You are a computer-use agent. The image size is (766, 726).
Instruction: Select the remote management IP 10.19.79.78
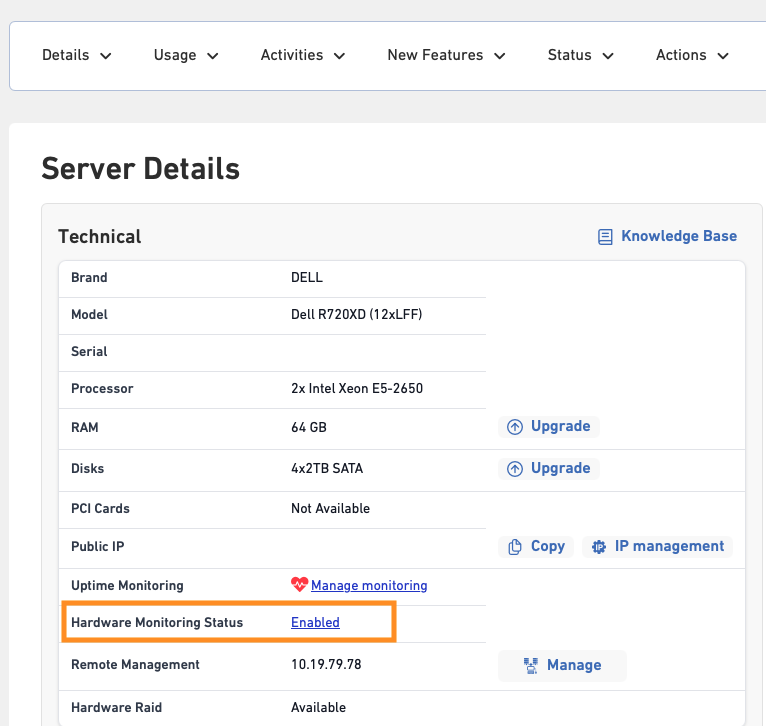click(x=326, y=664)
